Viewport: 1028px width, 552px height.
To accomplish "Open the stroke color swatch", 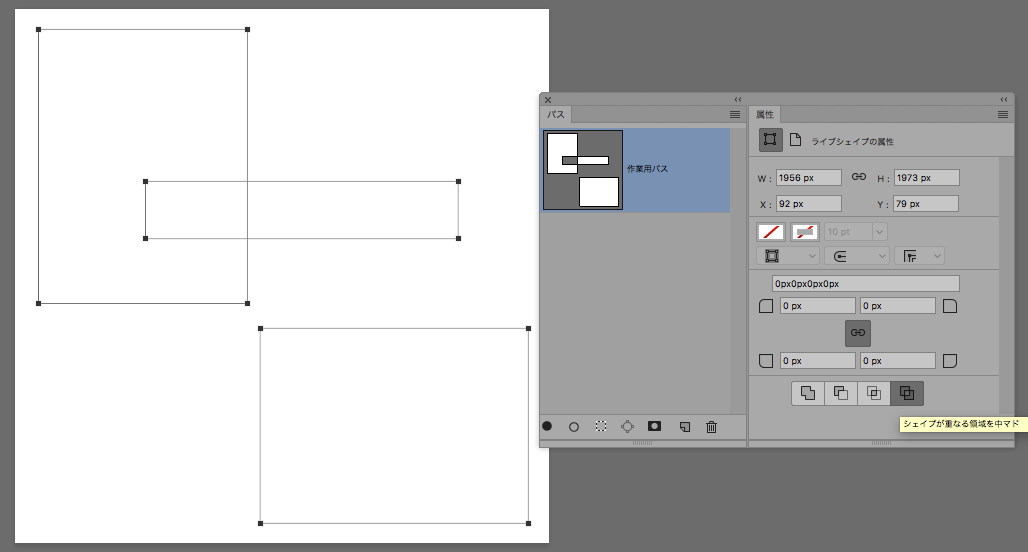I will coord(804,231).
